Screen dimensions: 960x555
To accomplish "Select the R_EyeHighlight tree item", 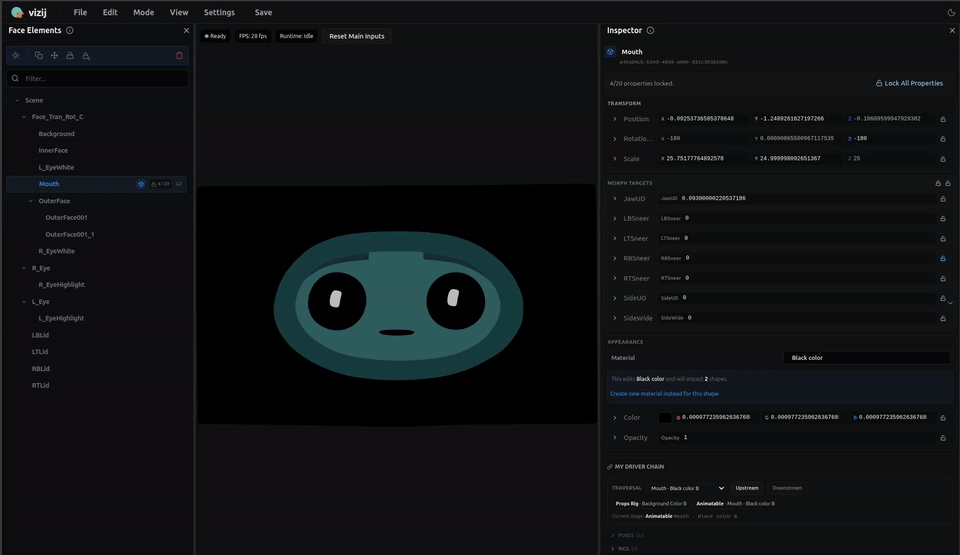I will tap(61, 285).
